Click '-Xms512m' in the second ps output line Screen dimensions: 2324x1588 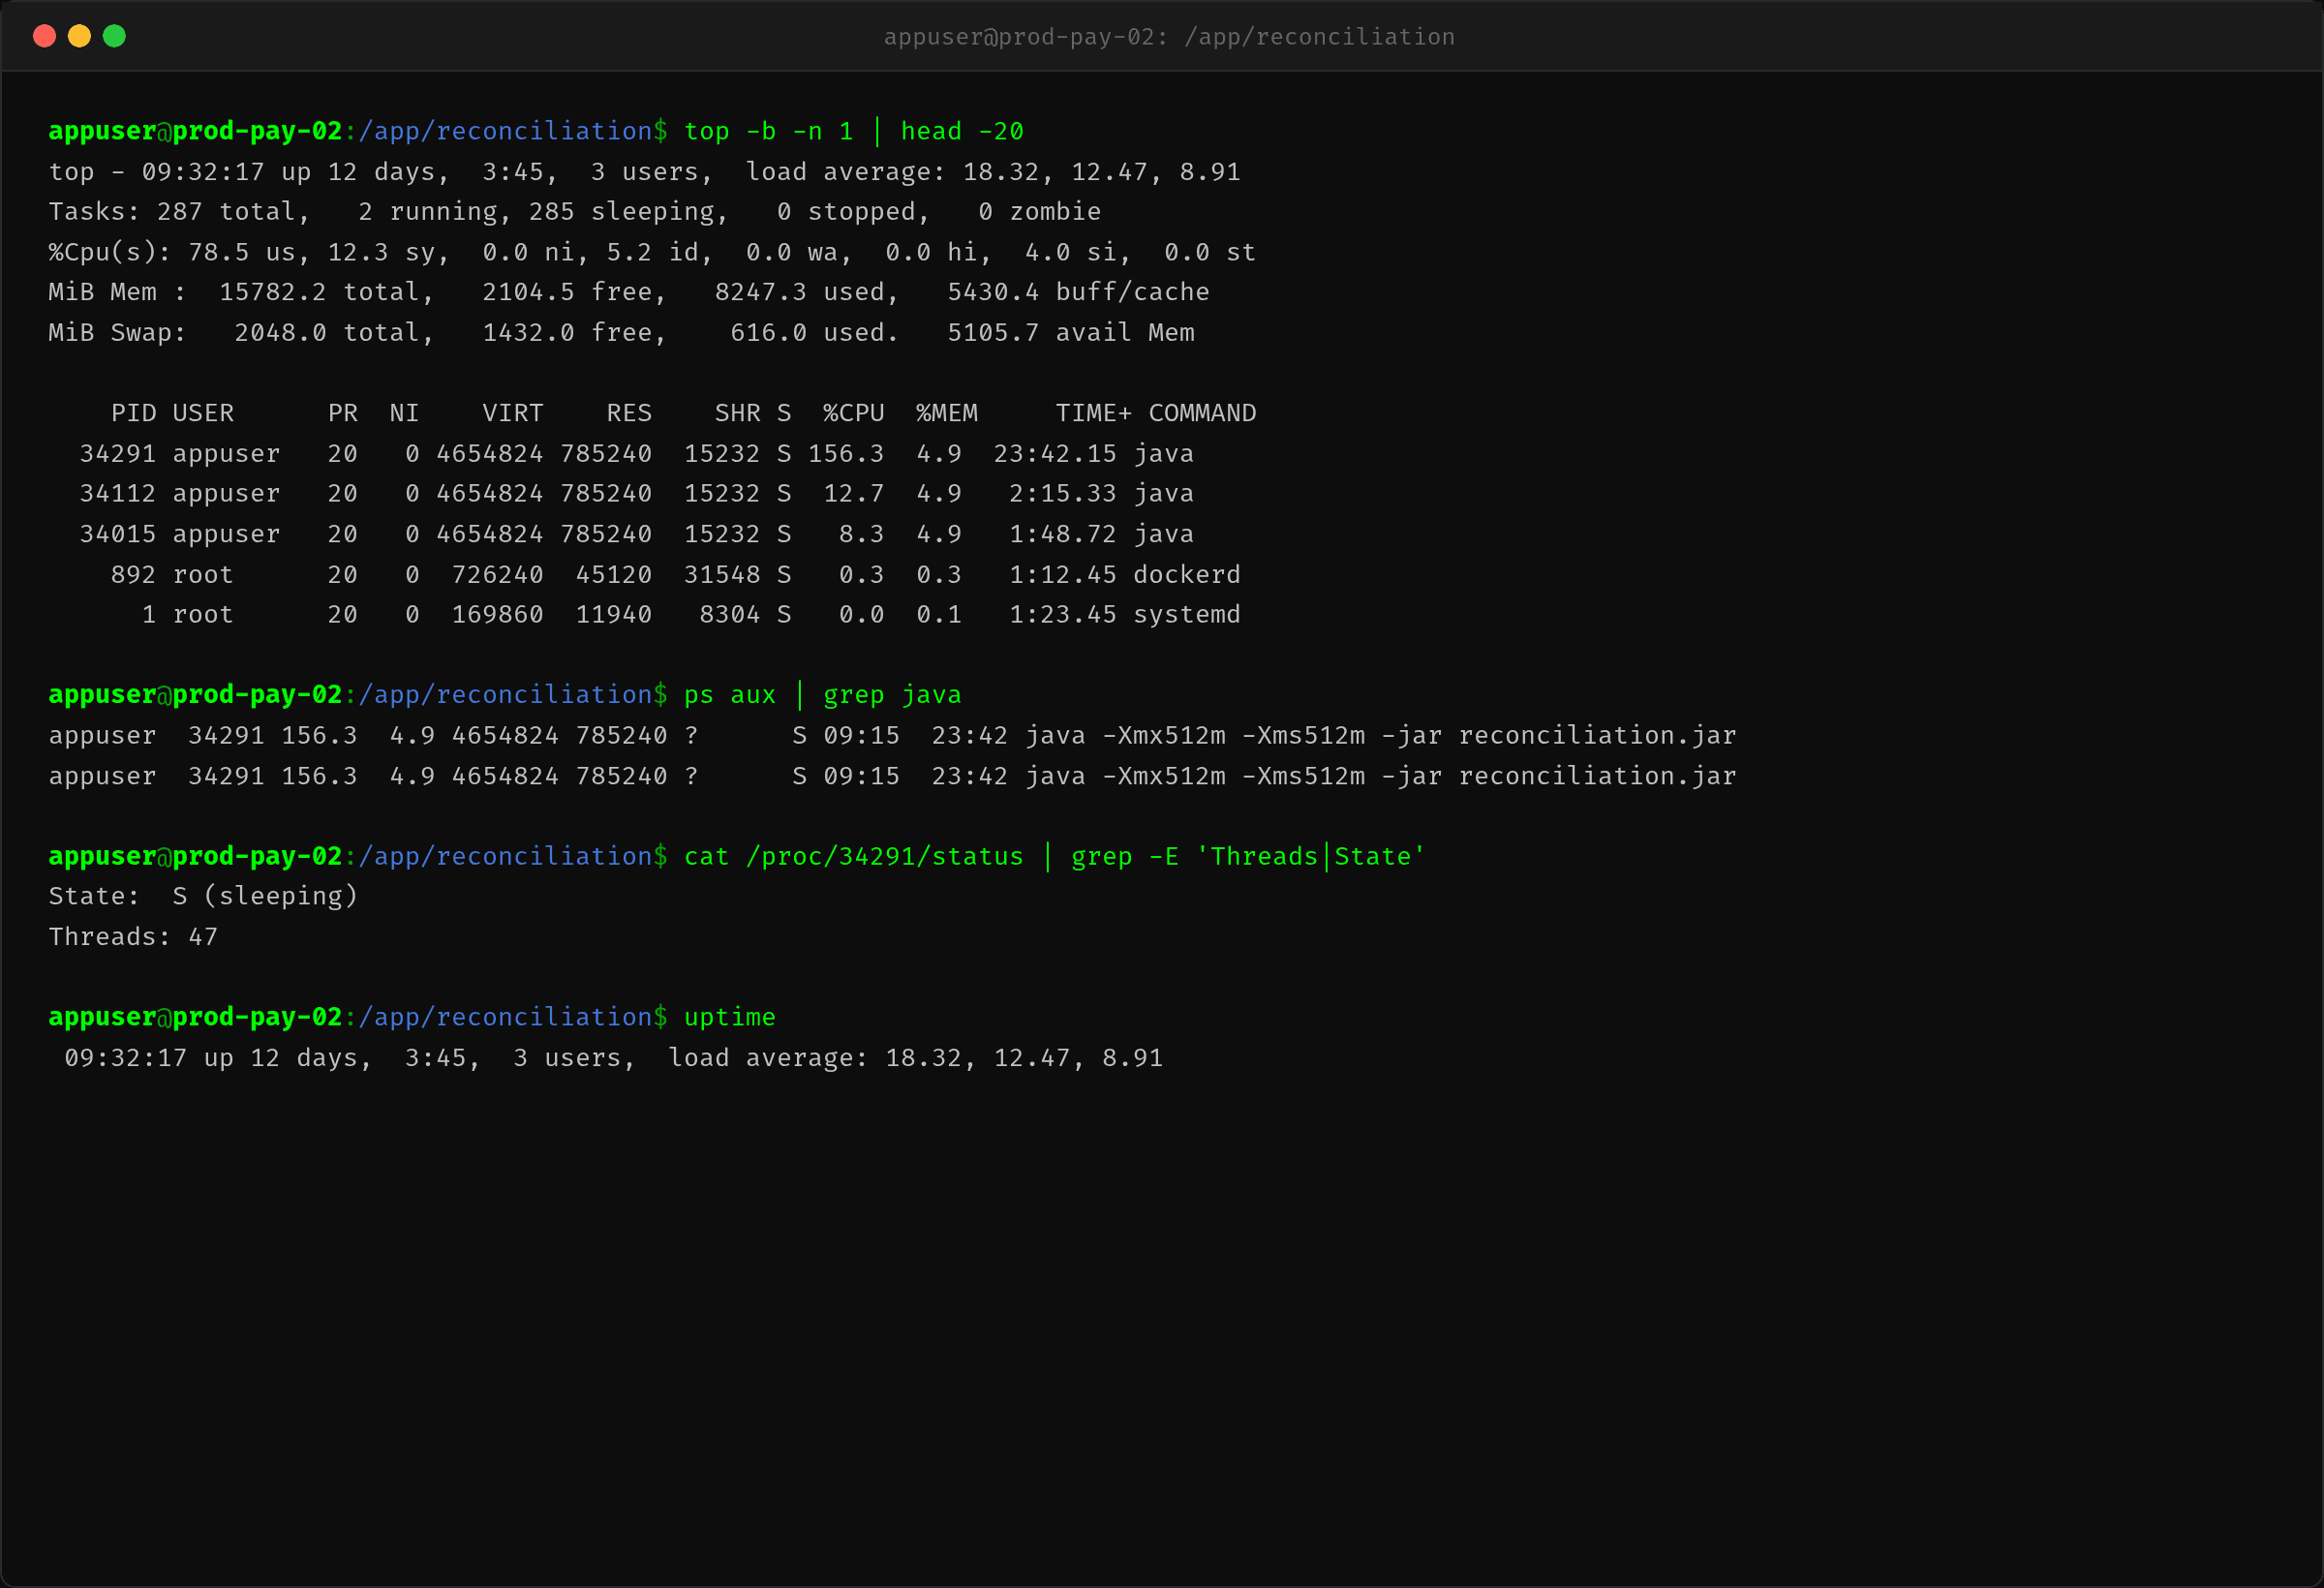pyautogui.click(x=1303, y=776)
